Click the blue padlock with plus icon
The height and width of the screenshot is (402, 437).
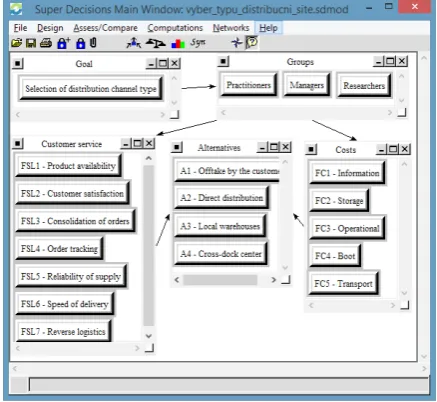pos(63,43)
